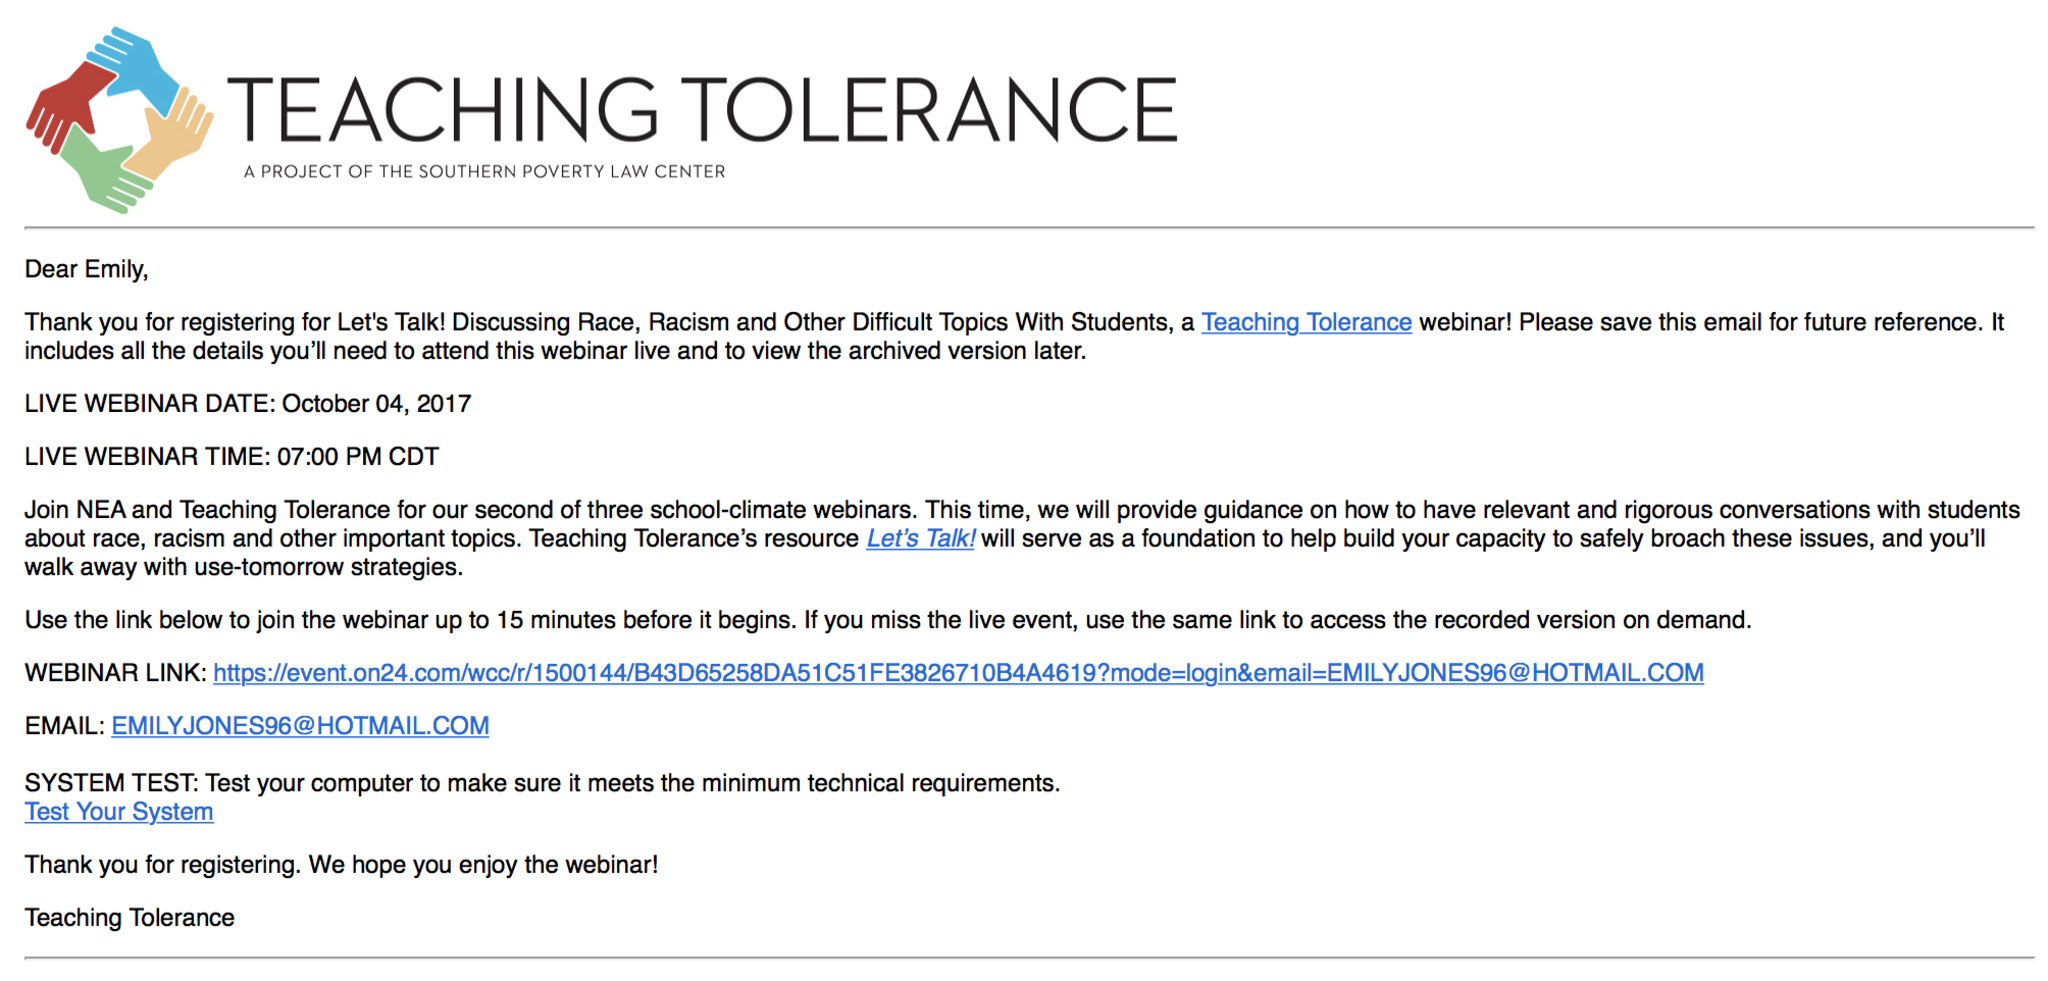The height and width of the screenshot is (981, 2048).
Task: Click the Thank you for registering closing line
Action: pyautogui.click(x=341, y=865)
